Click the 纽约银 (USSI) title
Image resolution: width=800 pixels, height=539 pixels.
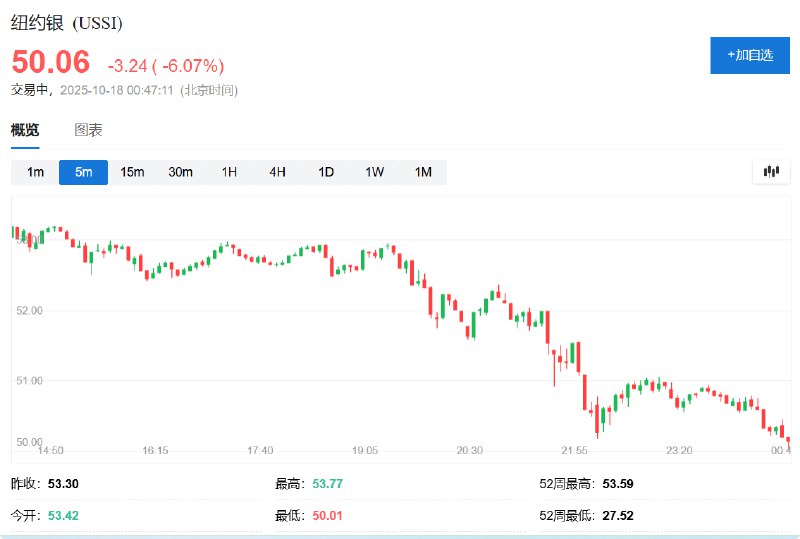[x=67, y=22]
